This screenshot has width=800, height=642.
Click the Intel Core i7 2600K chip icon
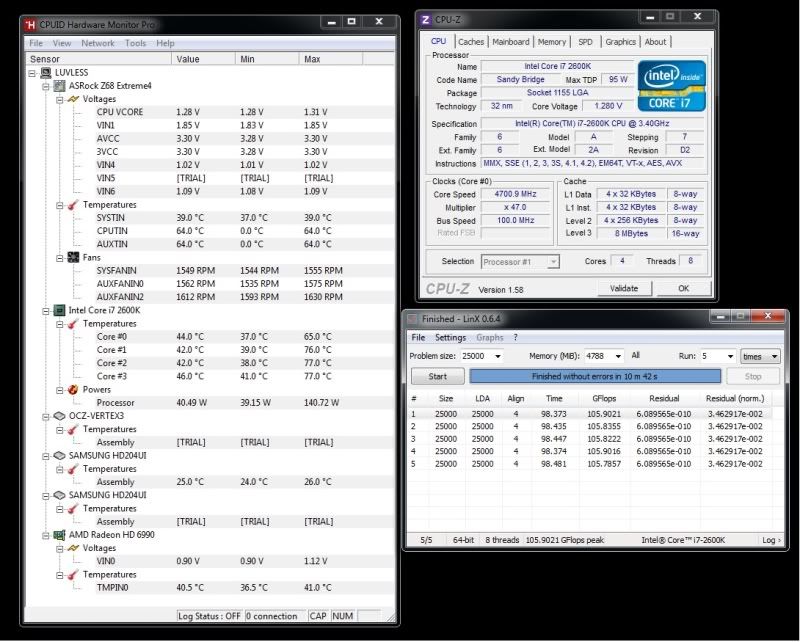click(x=59, y=310)
